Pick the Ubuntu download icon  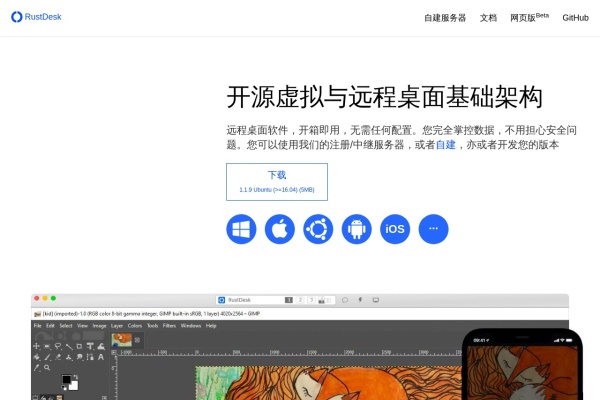(318, 229)
